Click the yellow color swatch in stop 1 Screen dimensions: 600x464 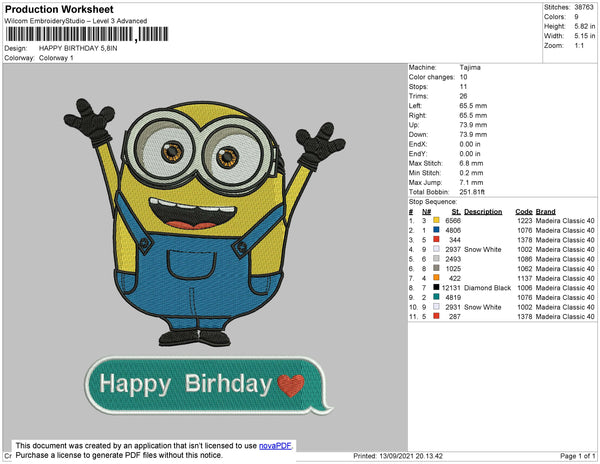pyautogui.click(x=437, y=221)
